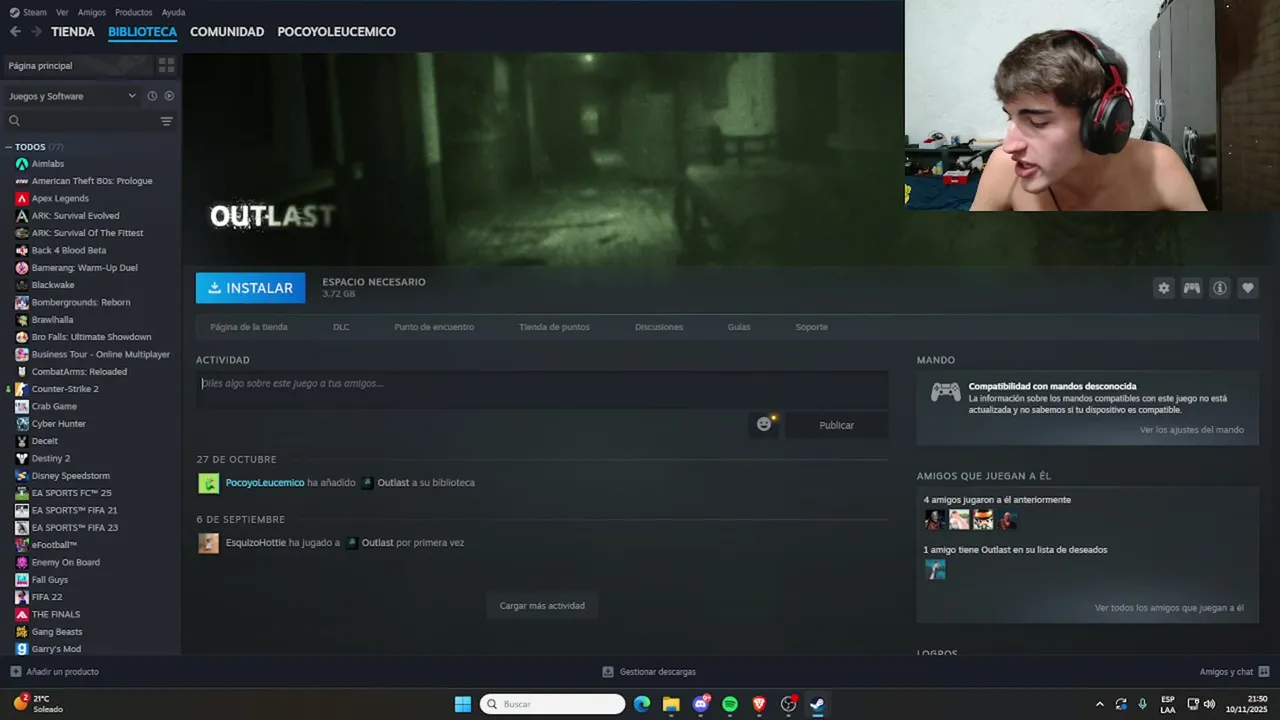Open Amigos y chat panel

pos(1234,672)
